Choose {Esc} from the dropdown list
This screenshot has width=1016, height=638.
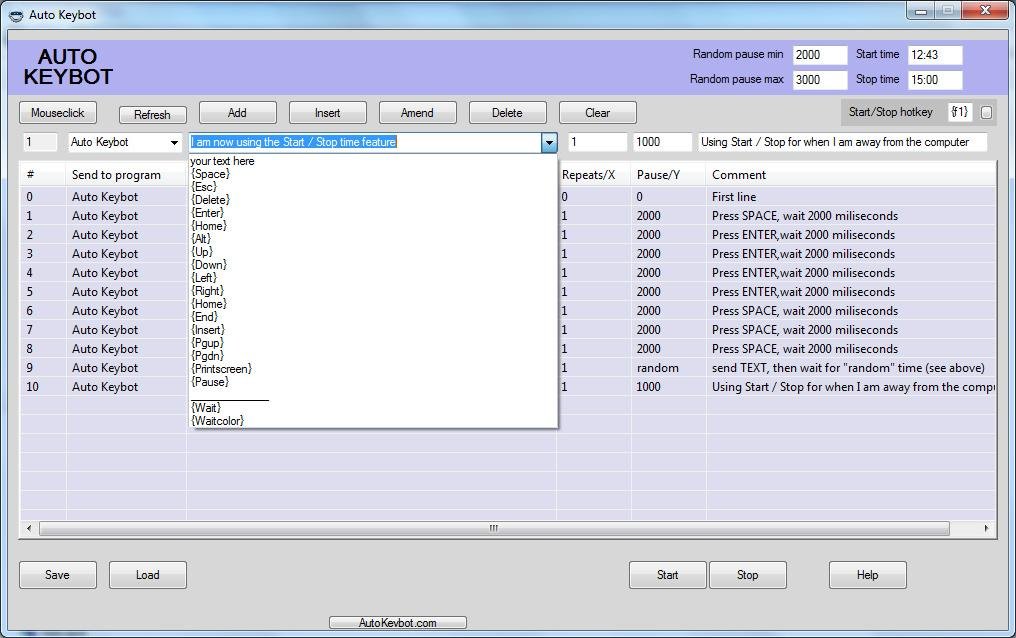click(203, 187)
